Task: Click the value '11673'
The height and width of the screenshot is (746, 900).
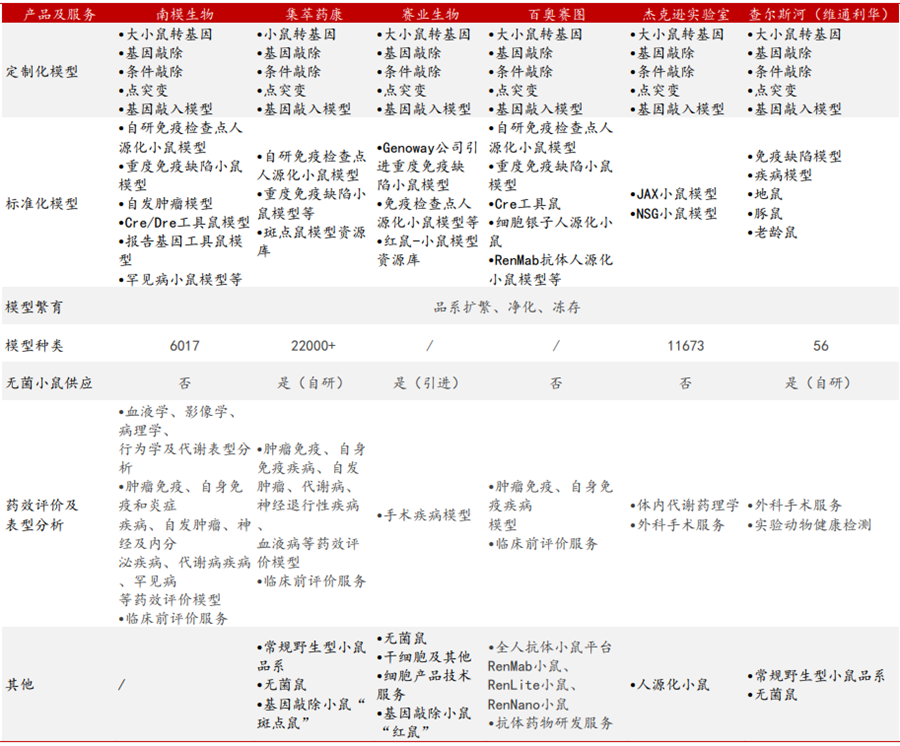Action: coord(686,345)
